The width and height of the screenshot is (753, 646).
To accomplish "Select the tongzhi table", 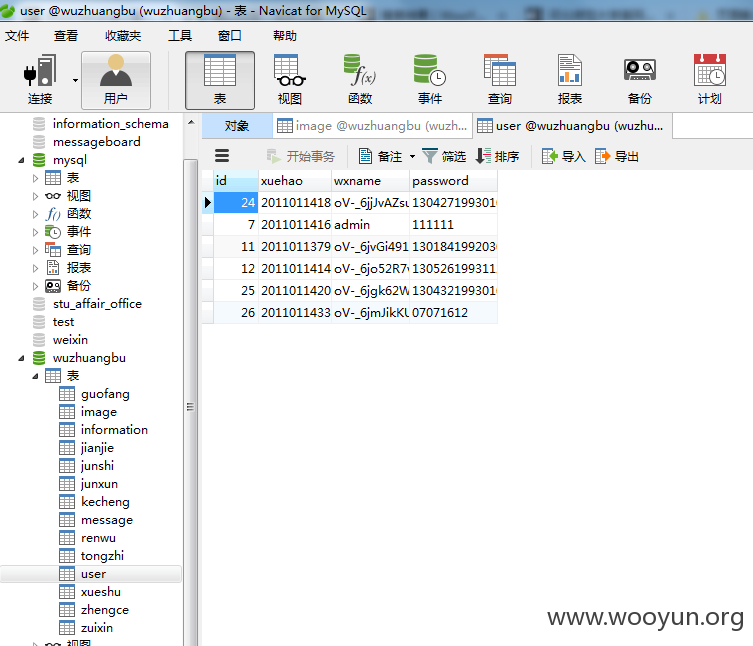I will point(102,556).
